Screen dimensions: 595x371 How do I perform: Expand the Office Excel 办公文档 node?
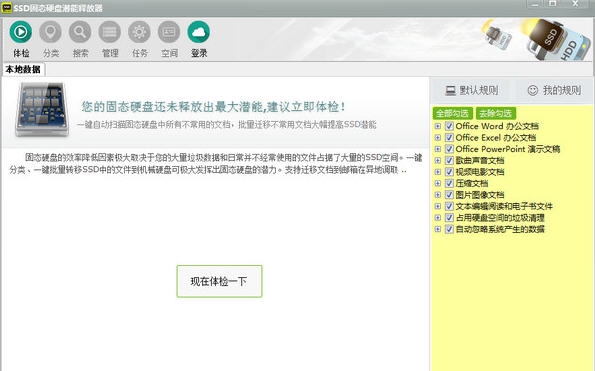pos(438,137)
